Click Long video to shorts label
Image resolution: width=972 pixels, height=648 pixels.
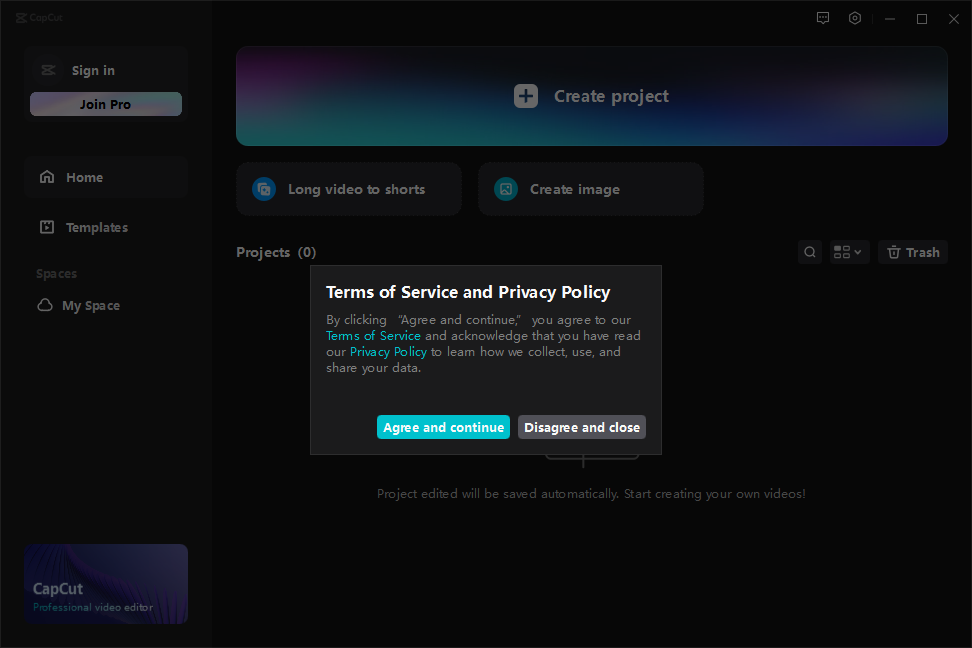356,189
